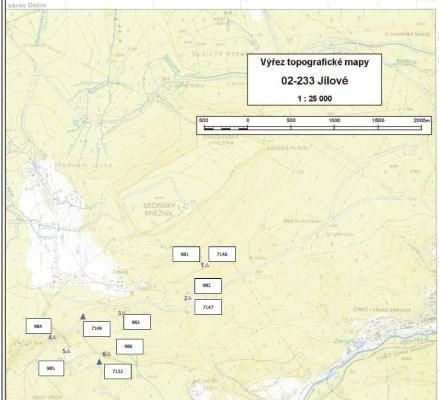Click the '0' mark on the scale bar

[x=248, y=120]
